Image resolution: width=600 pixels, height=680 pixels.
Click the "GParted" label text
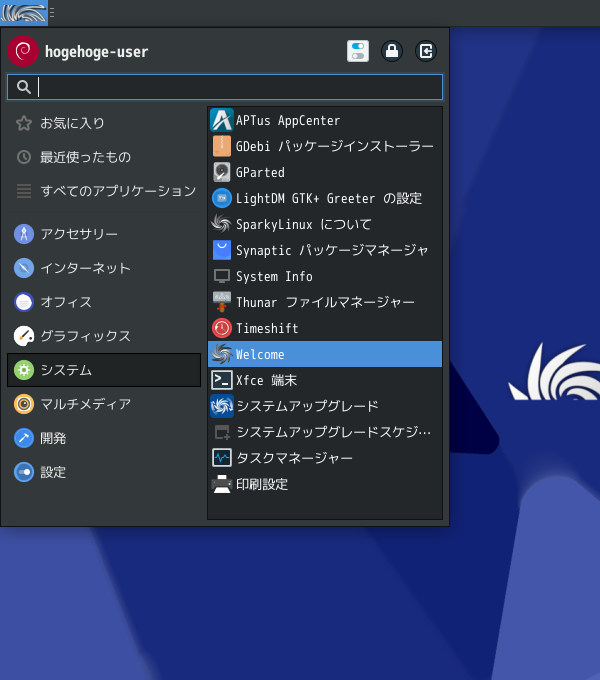260,173
